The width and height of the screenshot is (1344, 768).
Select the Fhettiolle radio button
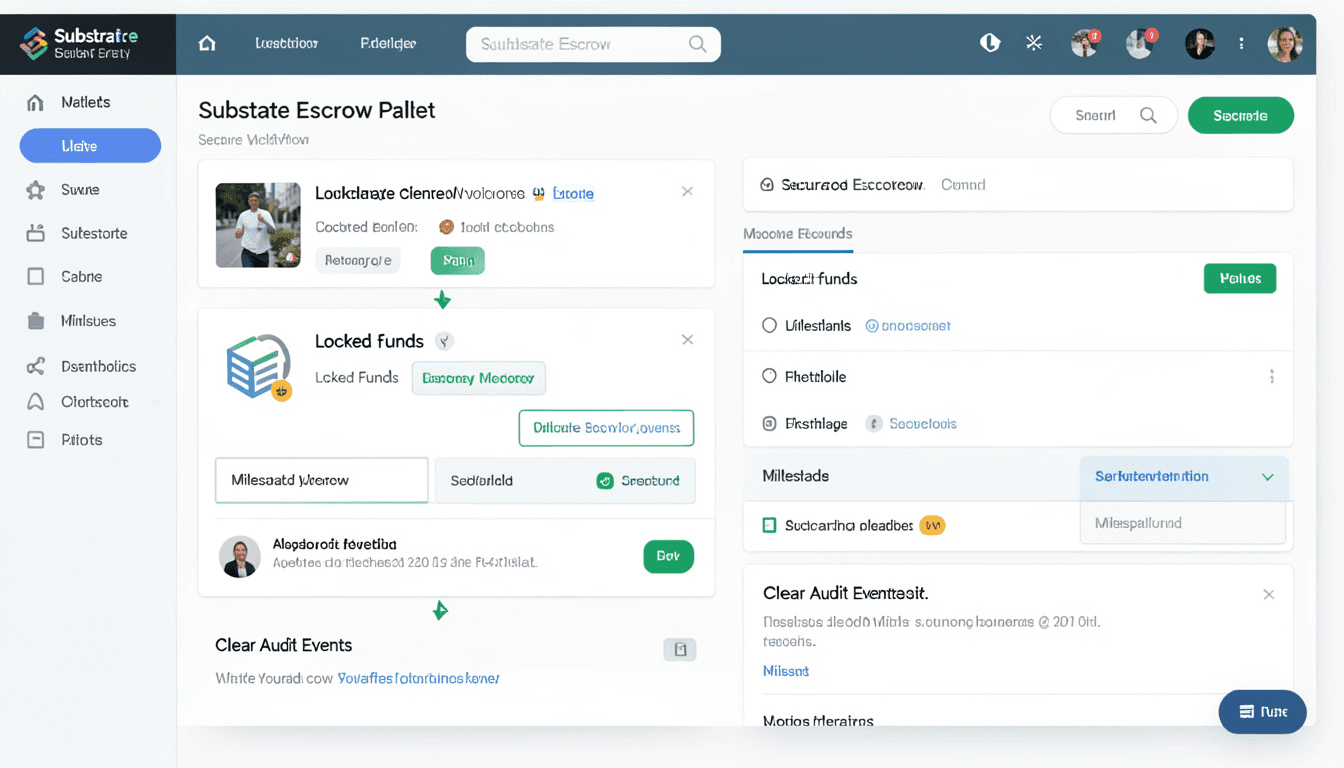(x=769, y=376)
